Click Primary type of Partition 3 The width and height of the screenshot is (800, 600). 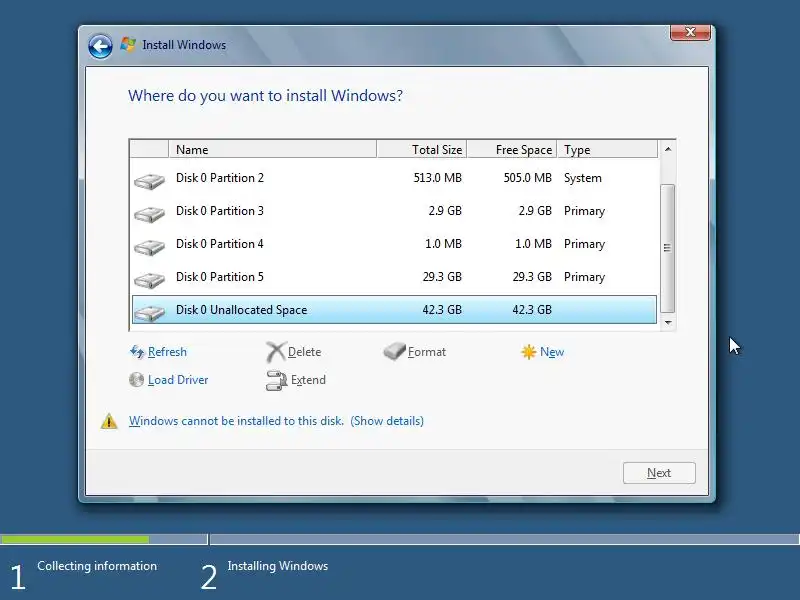pyautogui.click(x=584, y=211)
